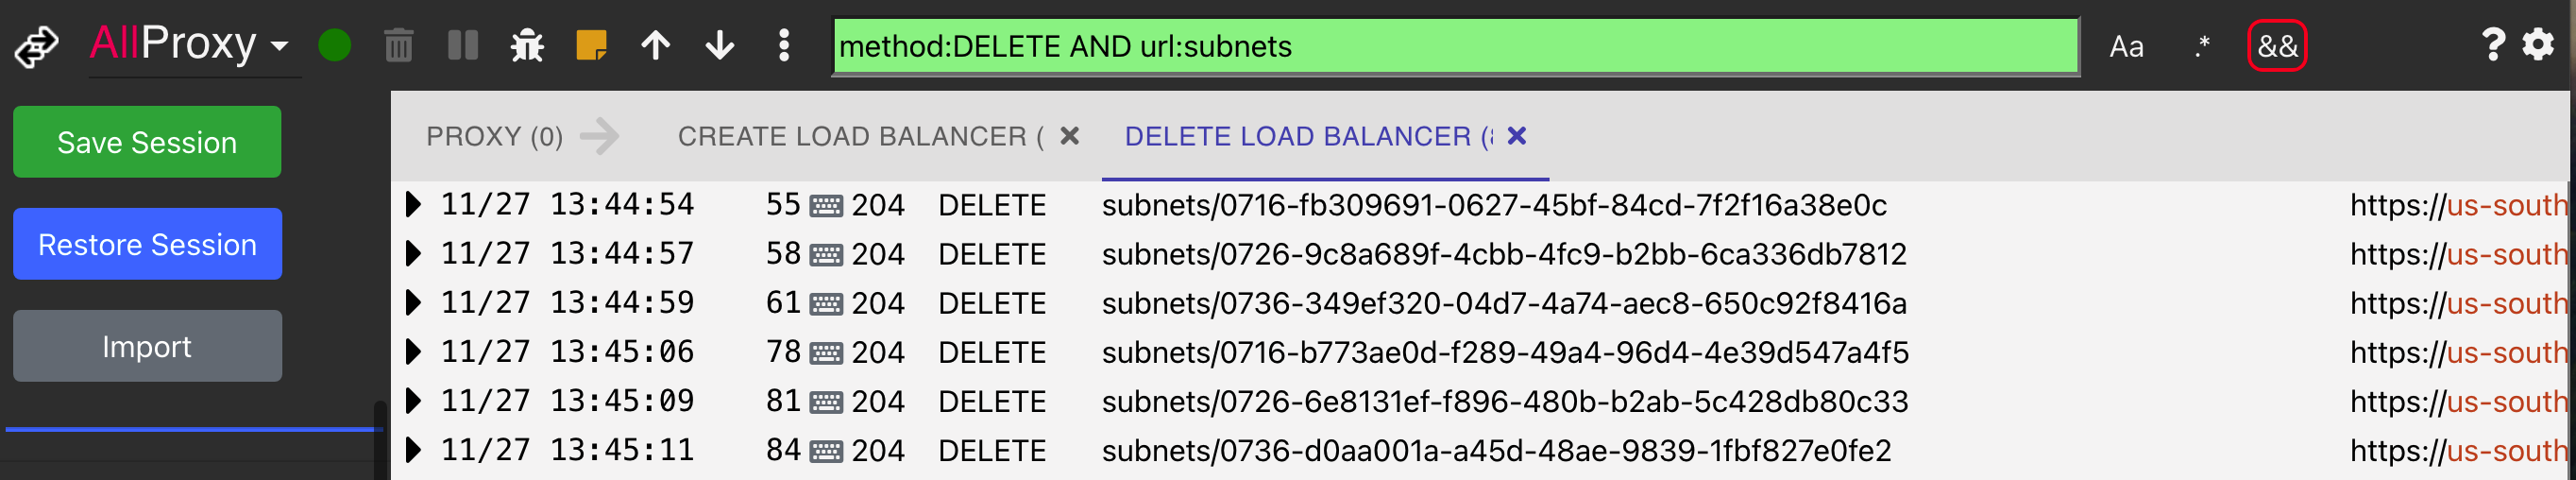This screenshot has height=480, width=2576.
Task: Open the settings gear icon
Action: [x=2538, y=45]
